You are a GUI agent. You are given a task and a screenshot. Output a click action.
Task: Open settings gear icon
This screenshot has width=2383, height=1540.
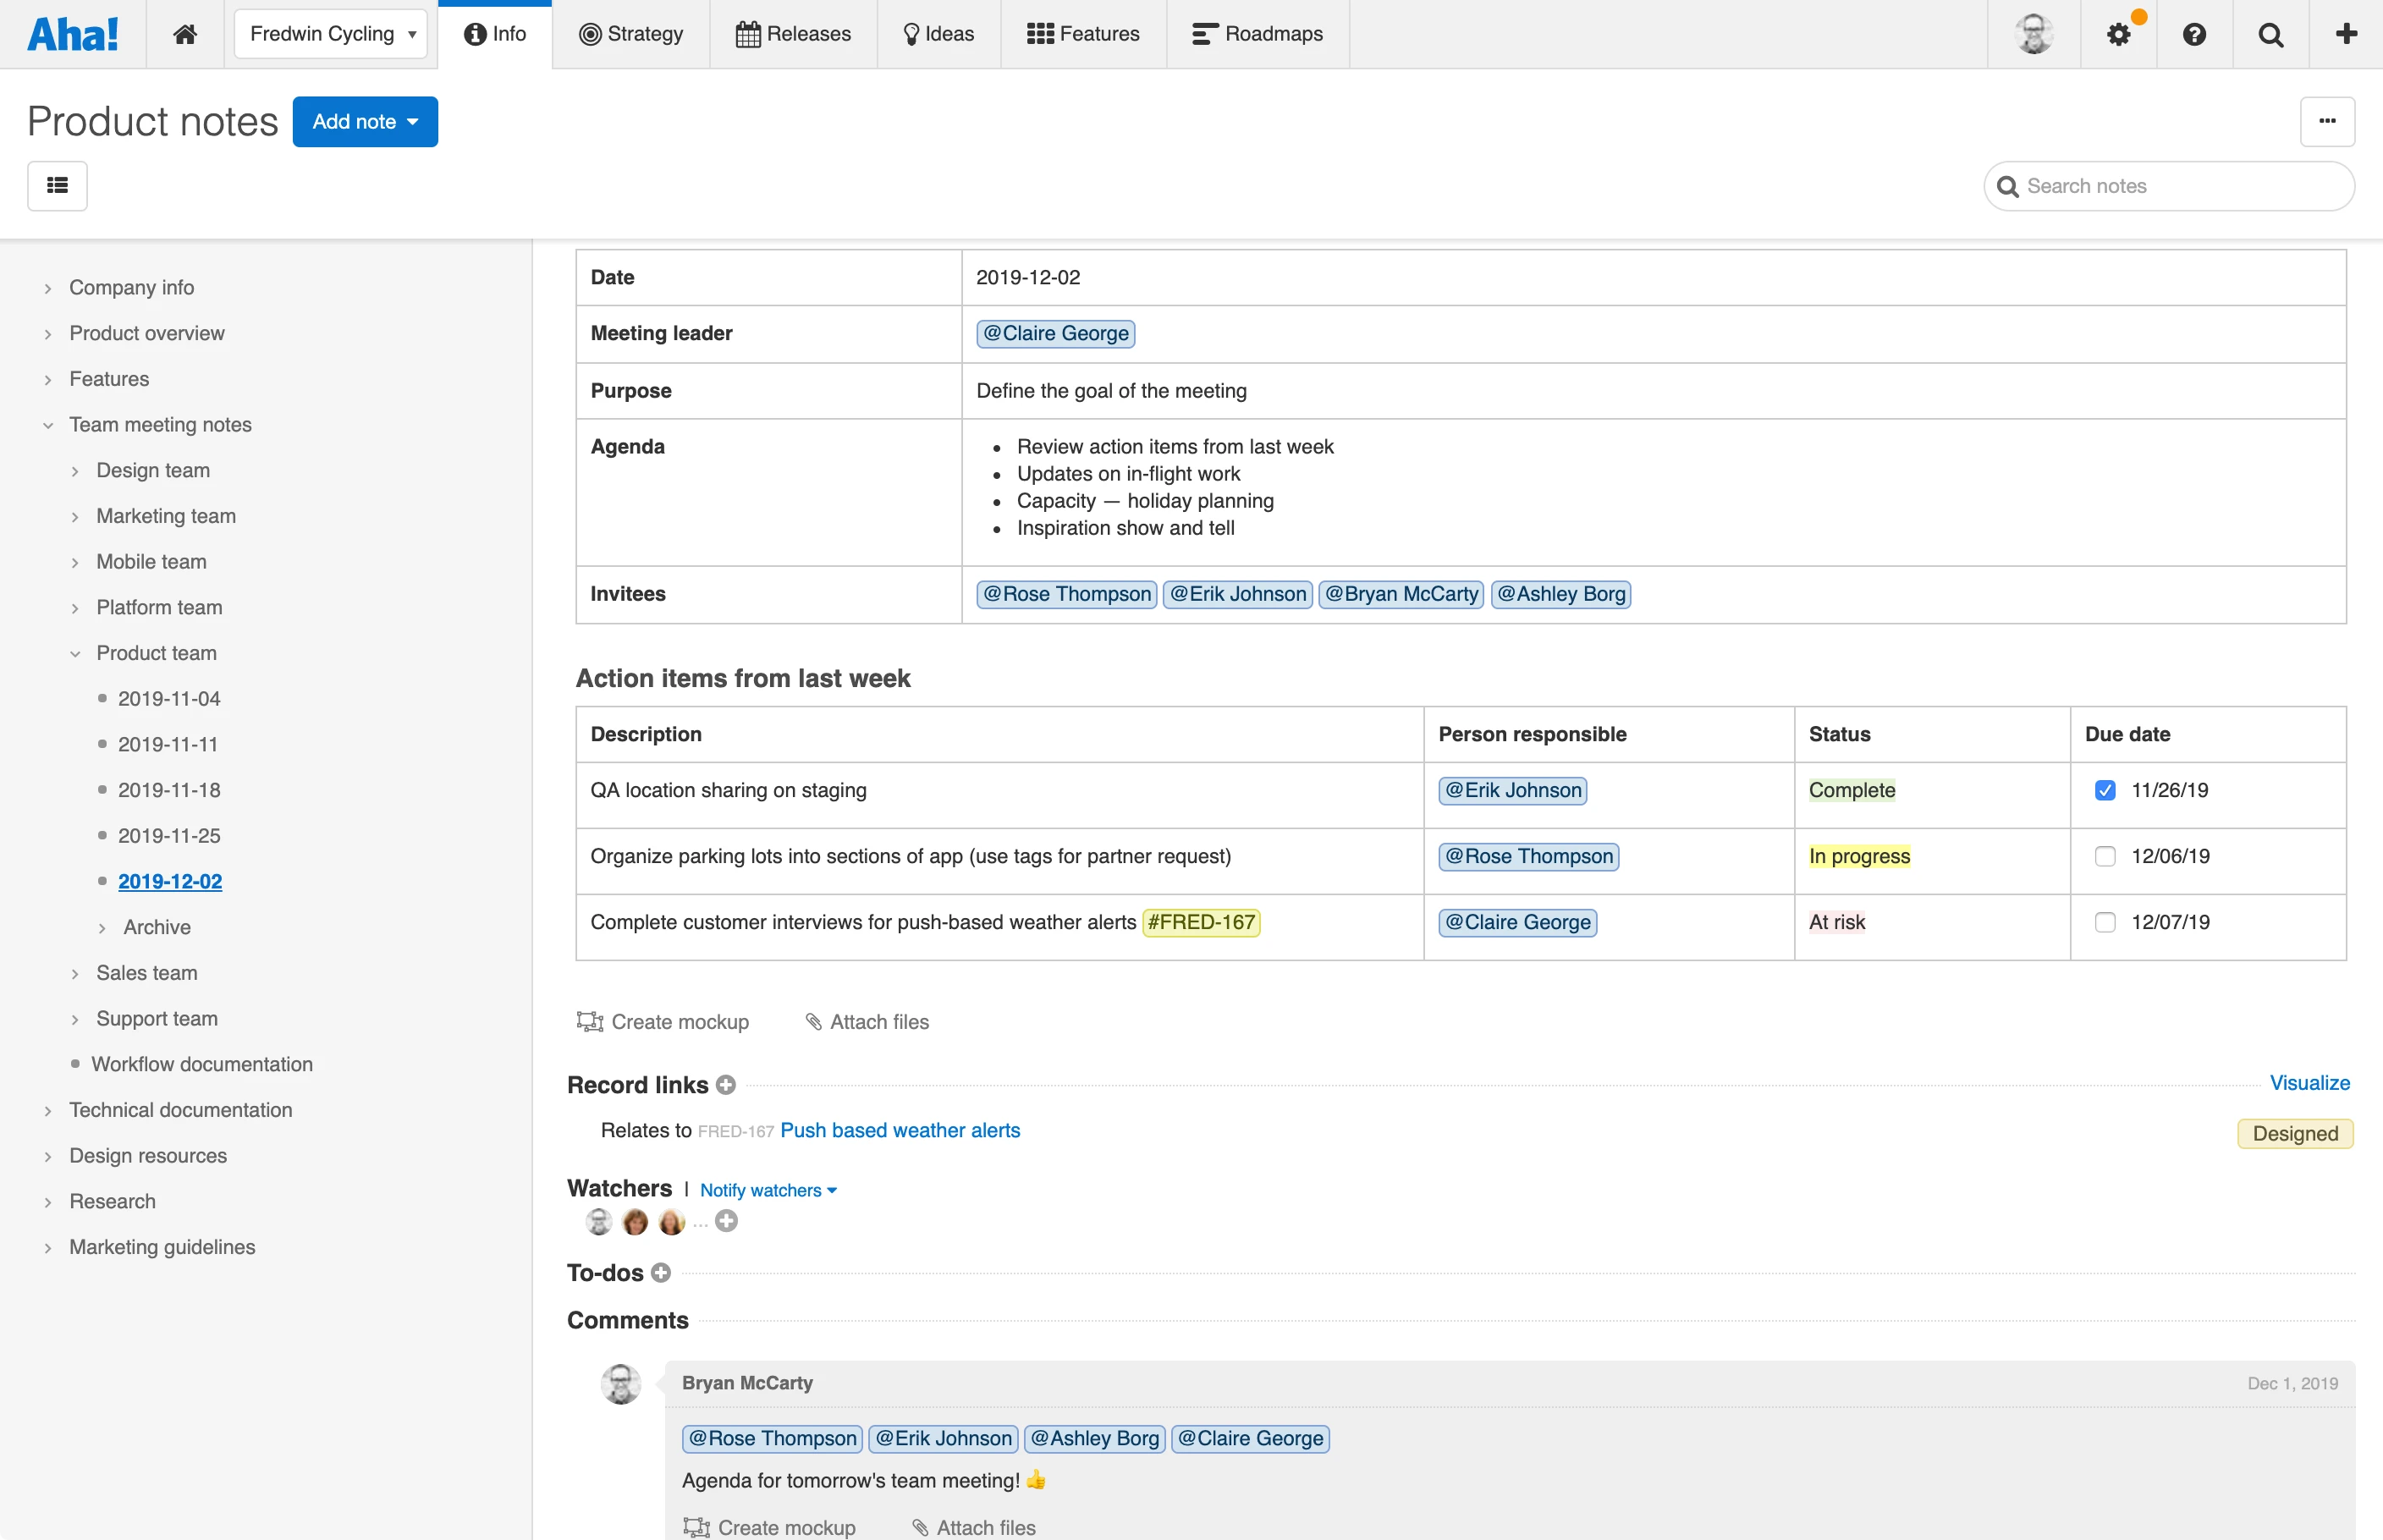click(x=2118, y=34)
